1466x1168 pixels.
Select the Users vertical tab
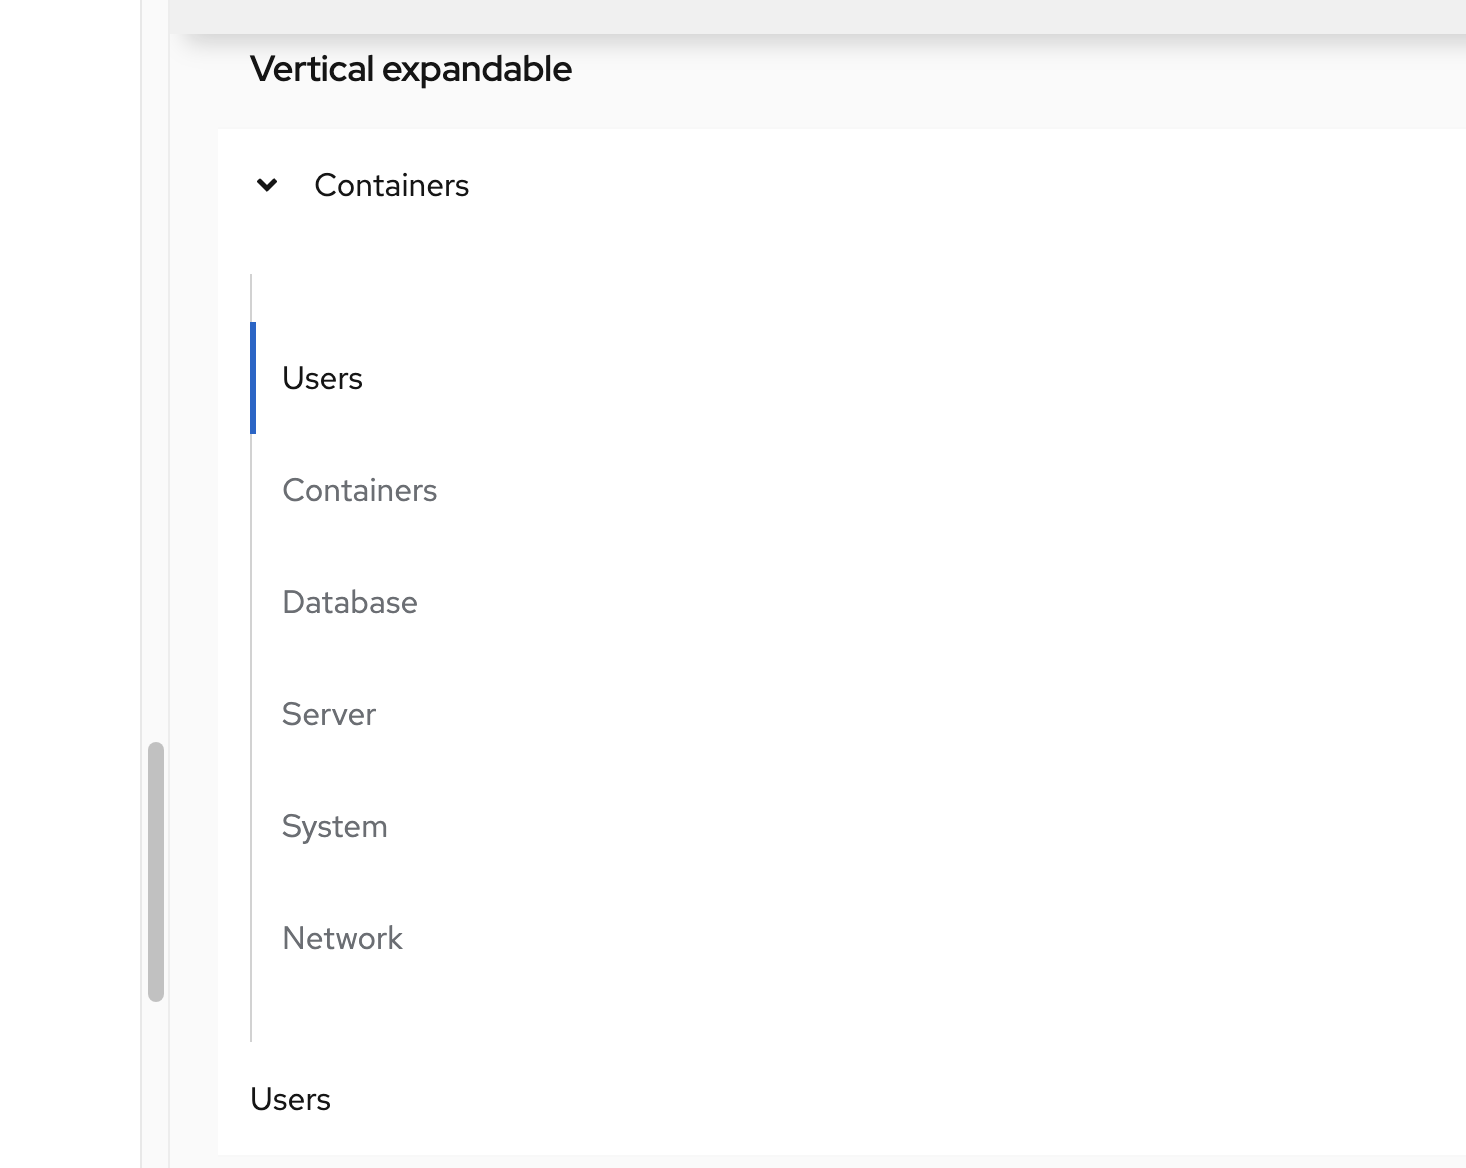322,378
